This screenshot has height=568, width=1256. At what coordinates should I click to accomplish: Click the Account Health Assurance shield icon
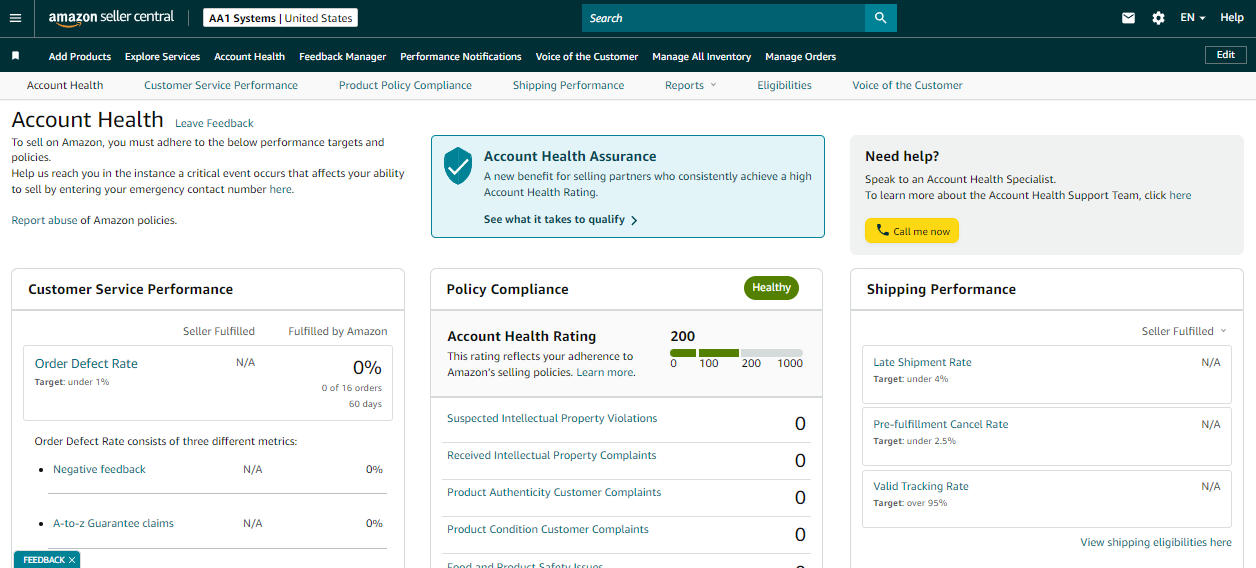point(458,165)
